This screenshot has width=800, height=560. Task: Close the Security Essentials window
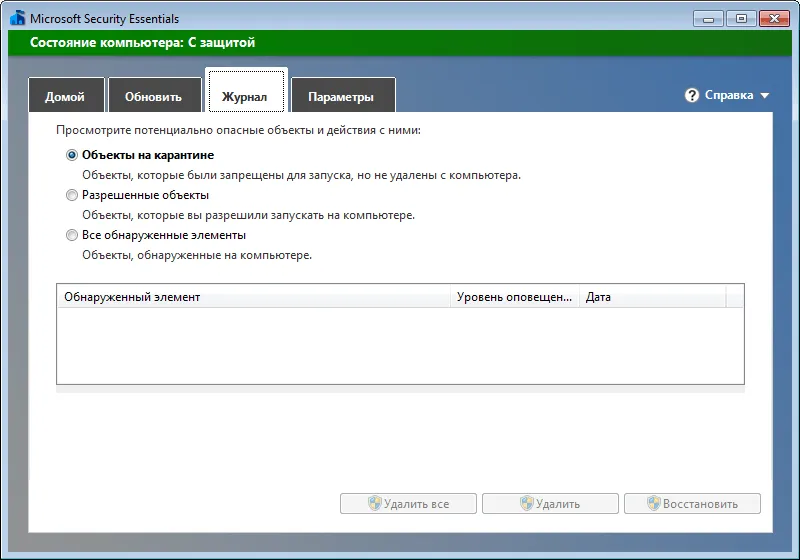pos(774,19)
